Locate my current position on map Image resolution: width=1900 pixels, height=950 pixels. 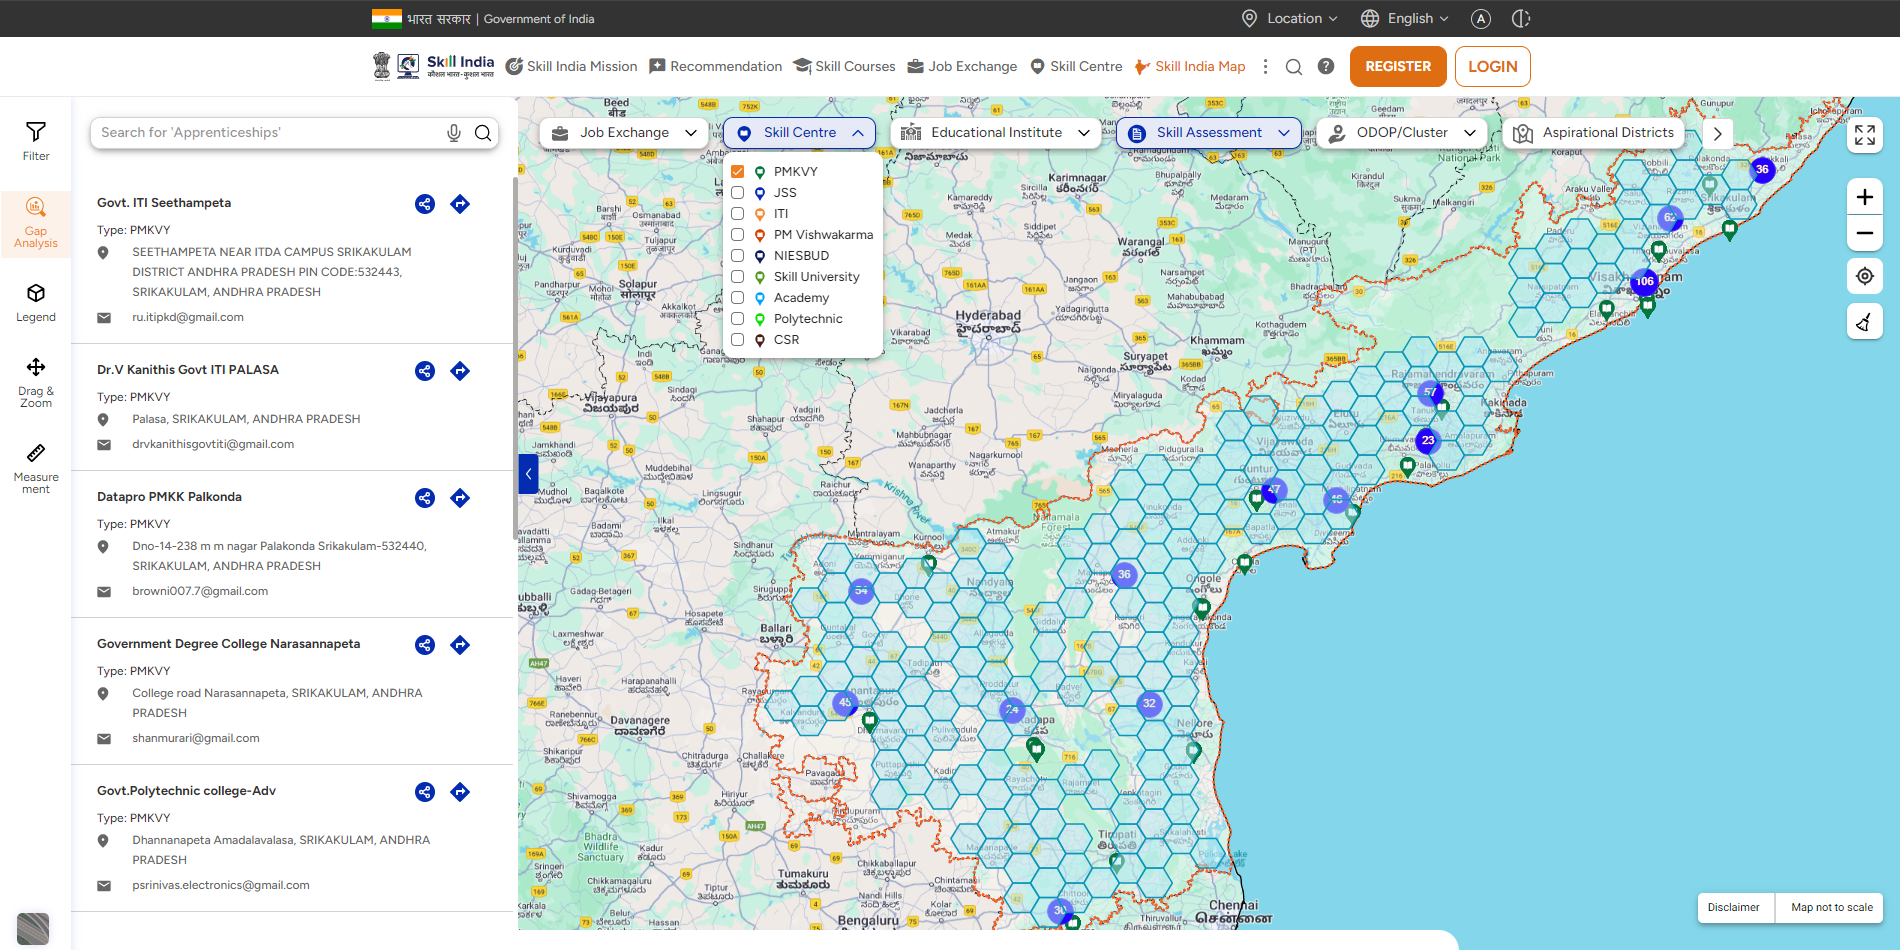[1865, 276]
